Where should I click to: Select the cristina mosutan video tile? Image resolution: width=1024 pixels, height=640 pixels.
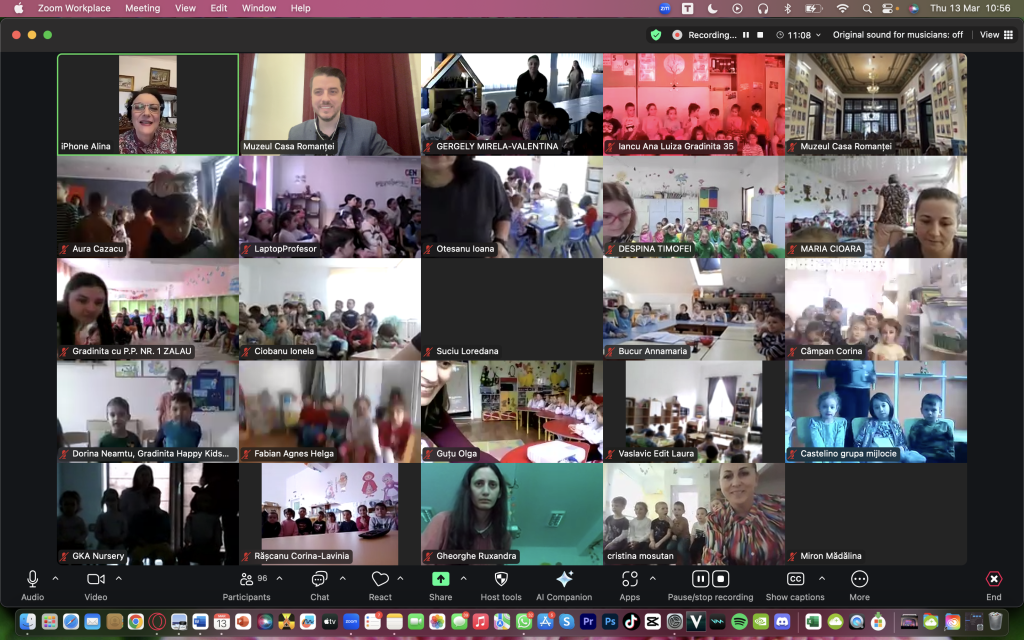pos(694,514)
